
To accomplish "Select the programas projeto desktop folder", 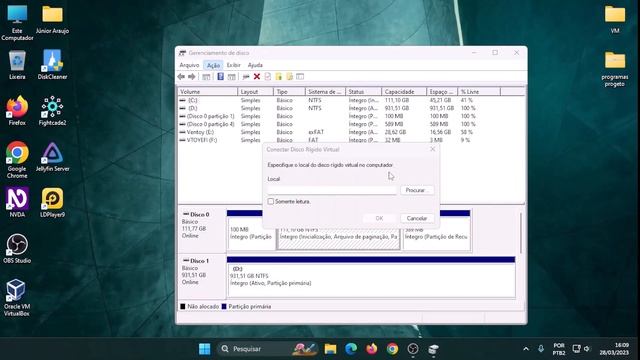I will 615,69.
